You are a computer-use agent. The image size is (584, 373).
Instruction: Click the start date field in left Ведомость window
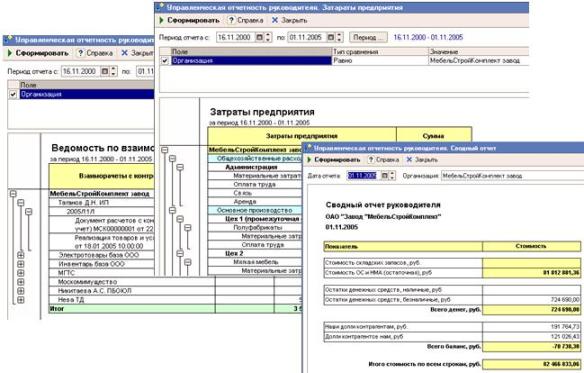[x=81, y=71]
